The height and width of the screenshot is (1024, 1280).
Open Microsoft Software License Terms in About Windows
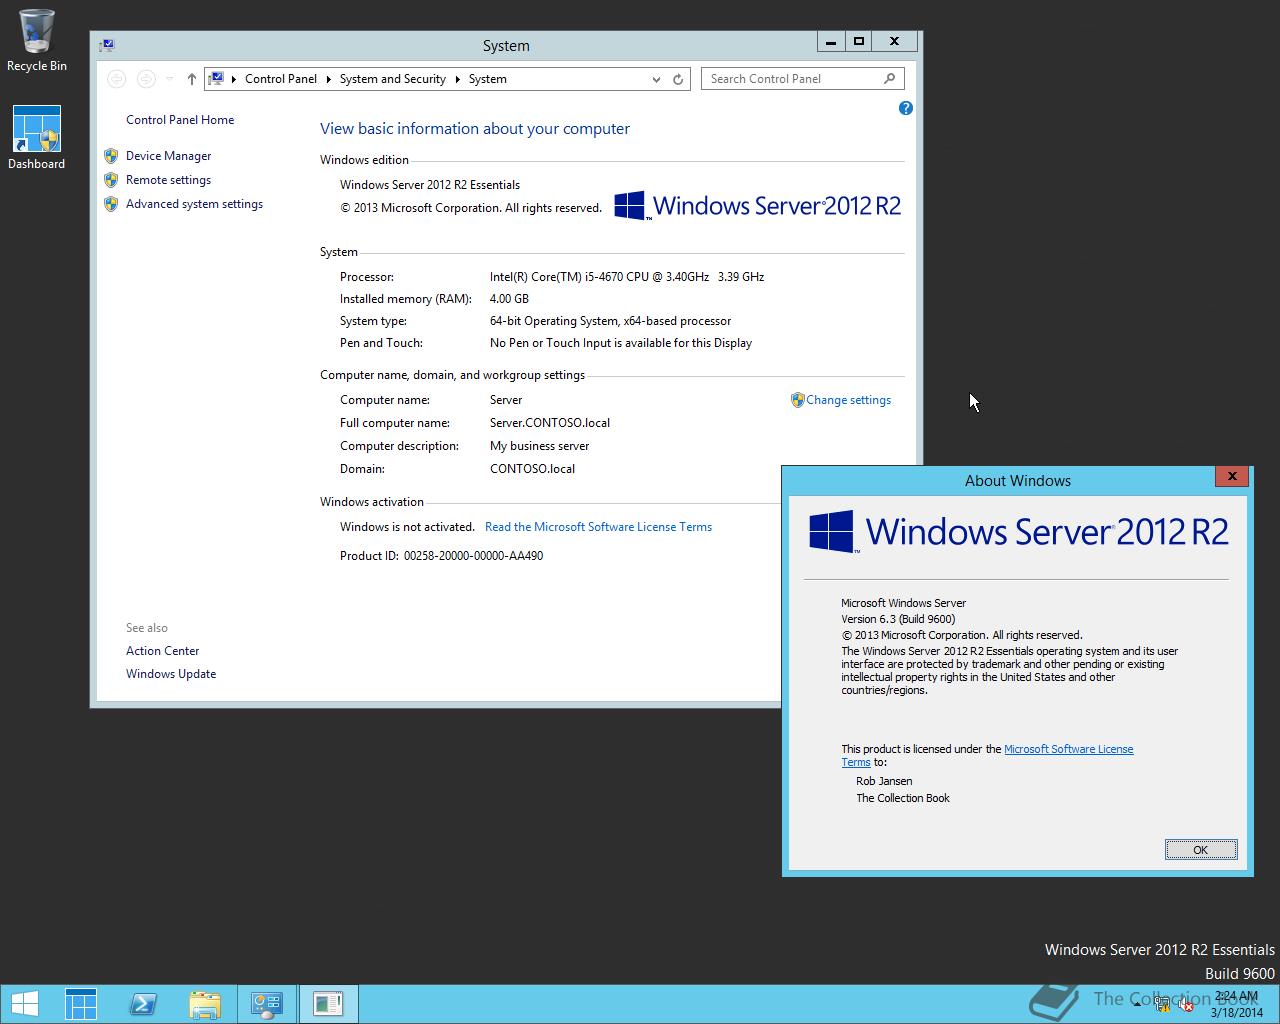point(1068,749)
